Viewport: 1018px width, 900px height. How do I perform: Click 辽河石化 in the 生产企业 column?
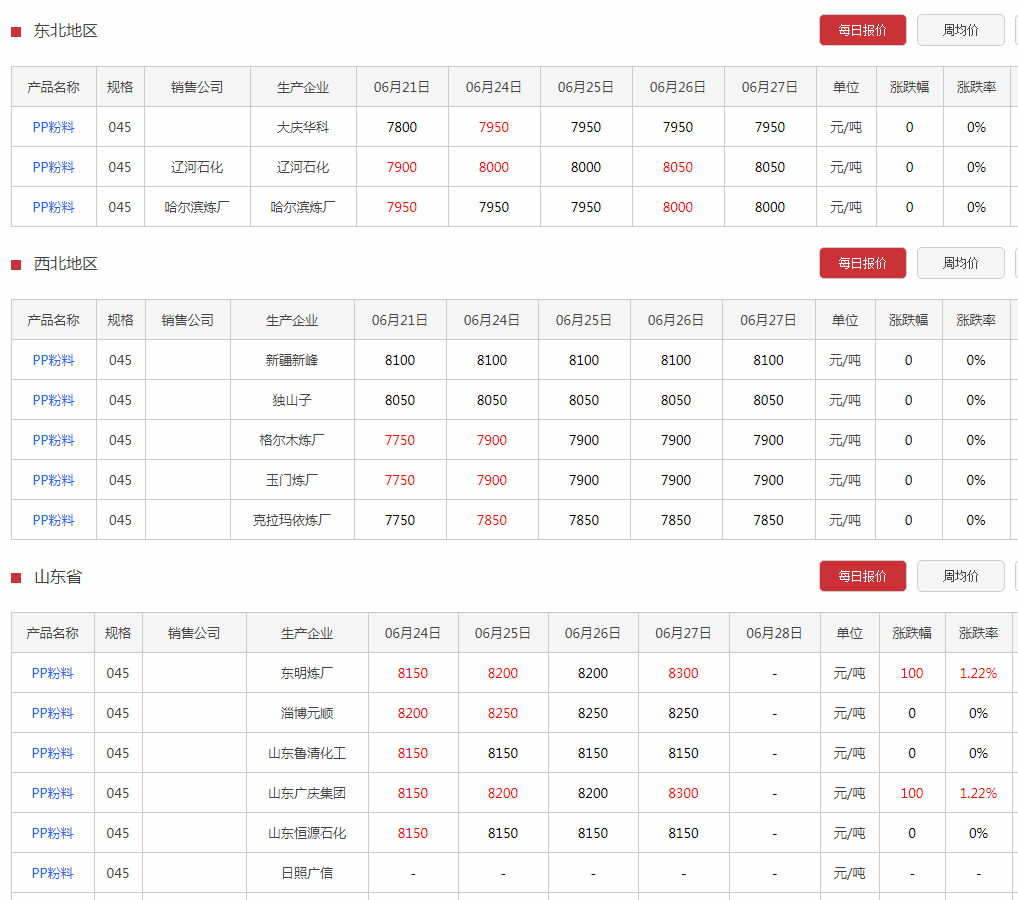click(x=303, y=168)
